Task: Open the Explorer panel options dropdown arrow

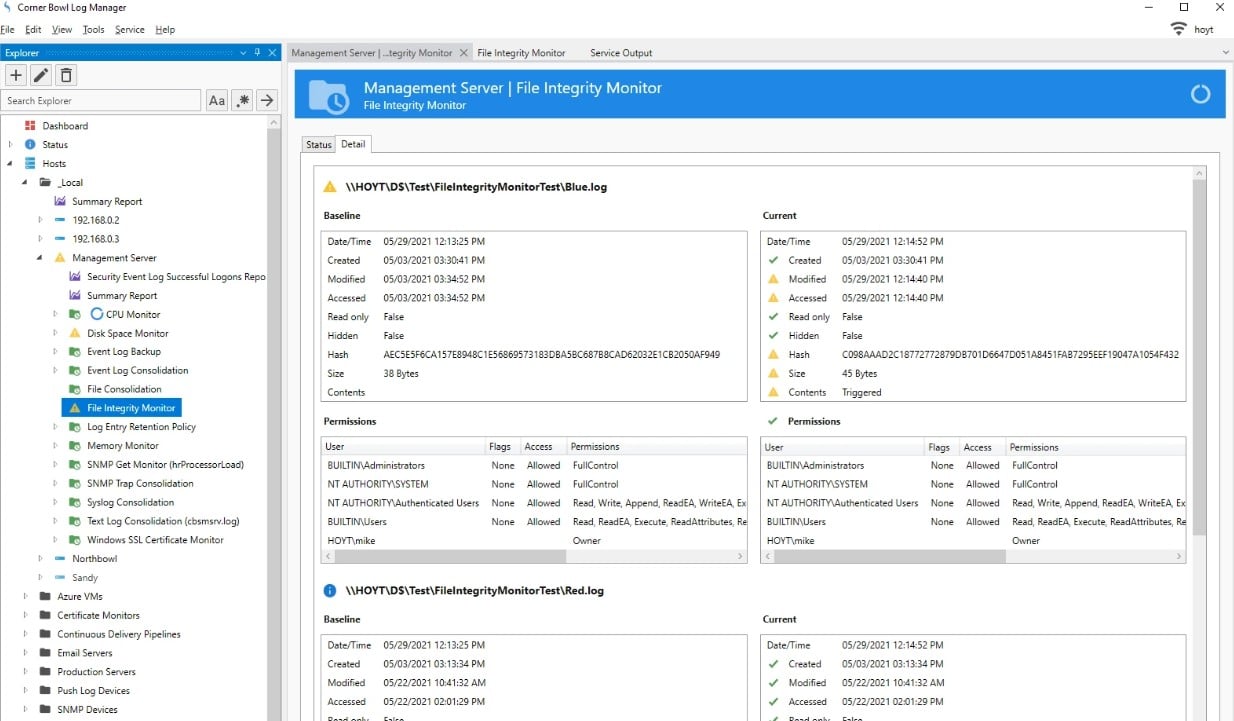Action: [242, 52]
